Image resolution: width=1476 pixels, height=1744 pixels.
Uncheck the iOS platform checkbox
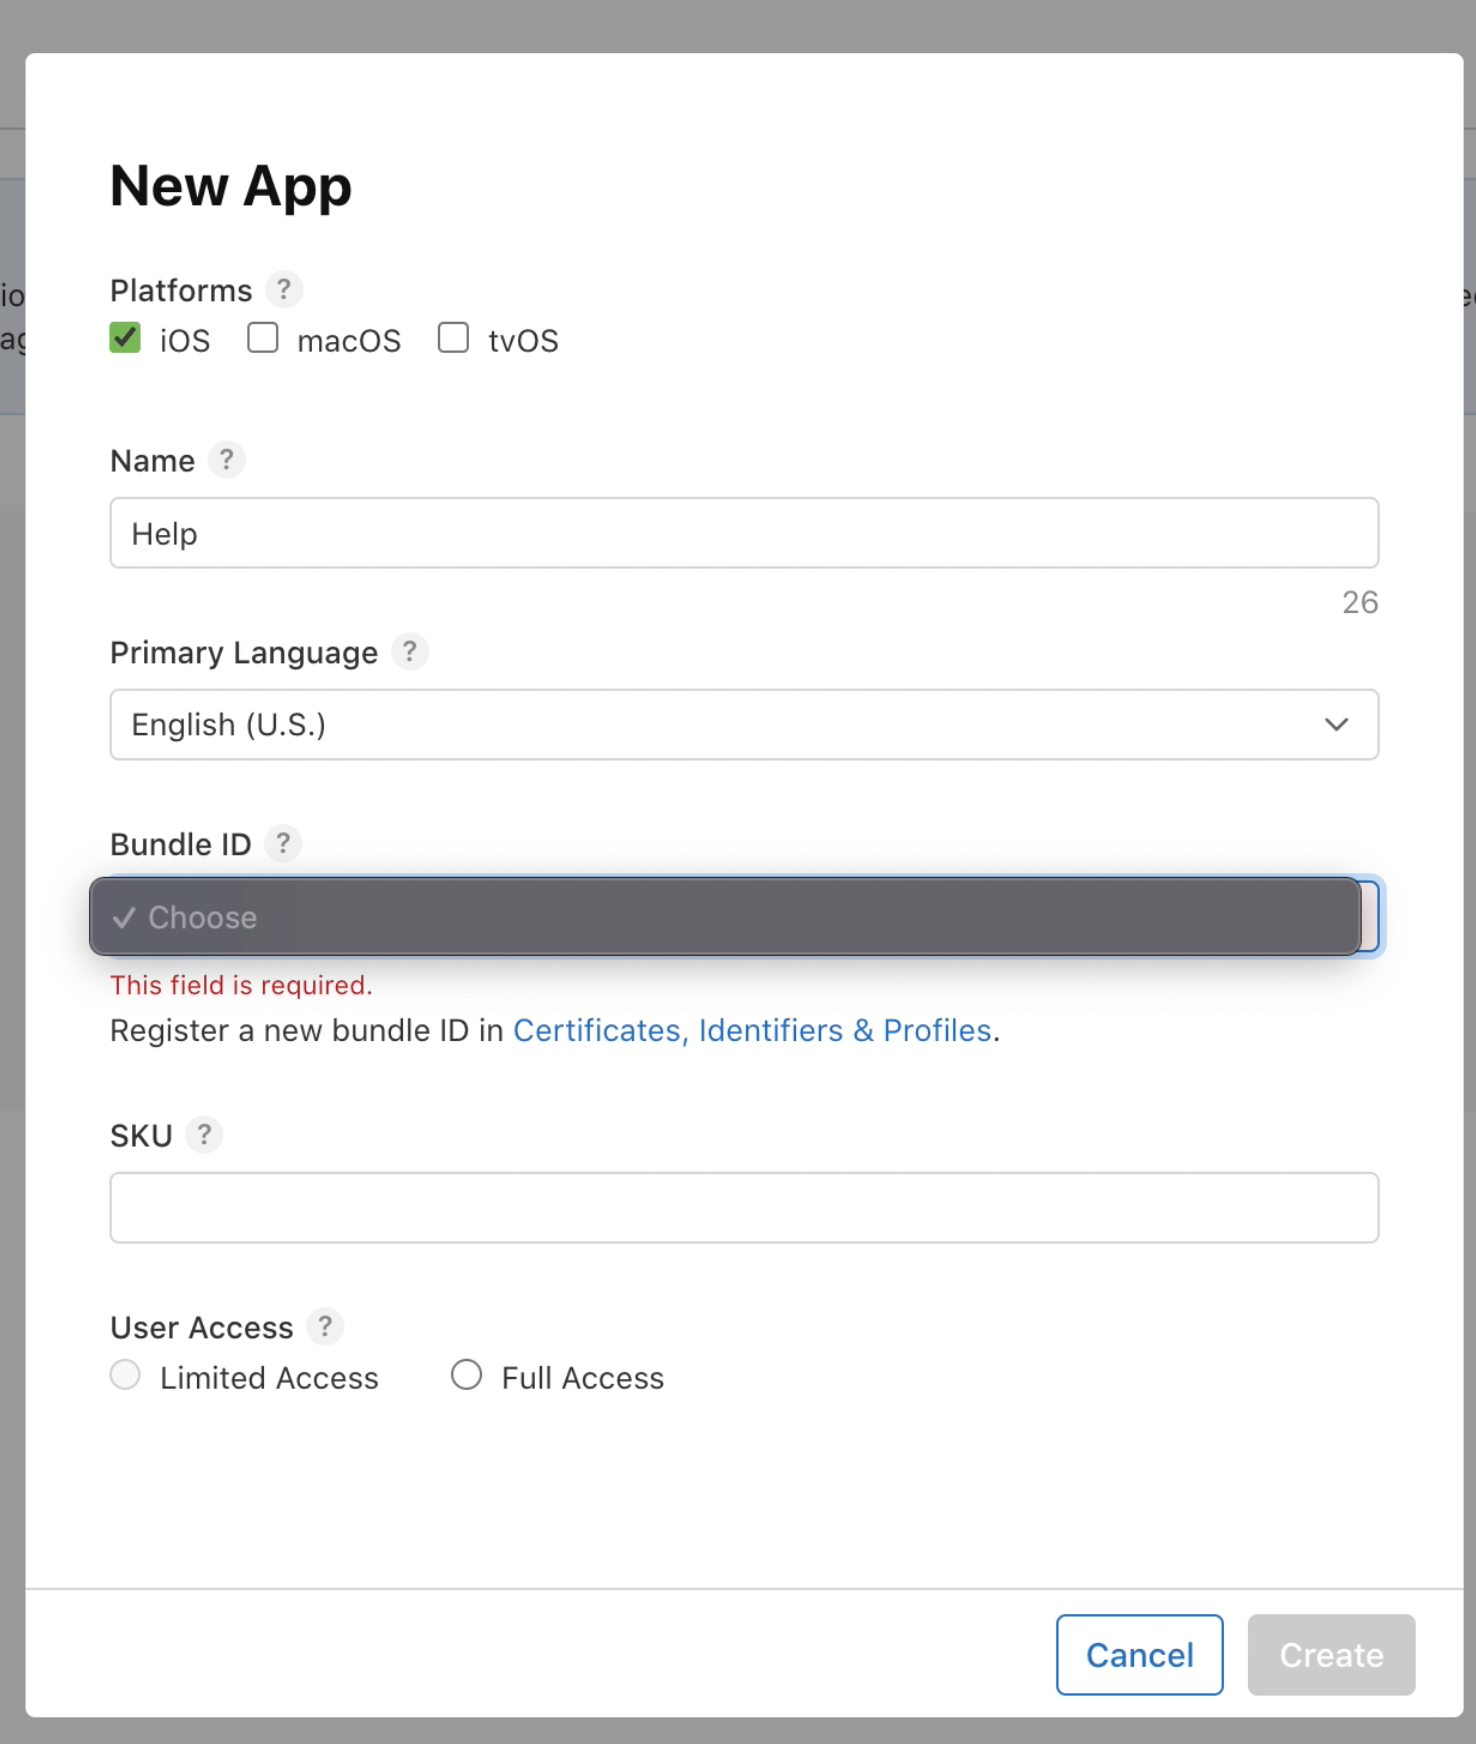[125, 338]
